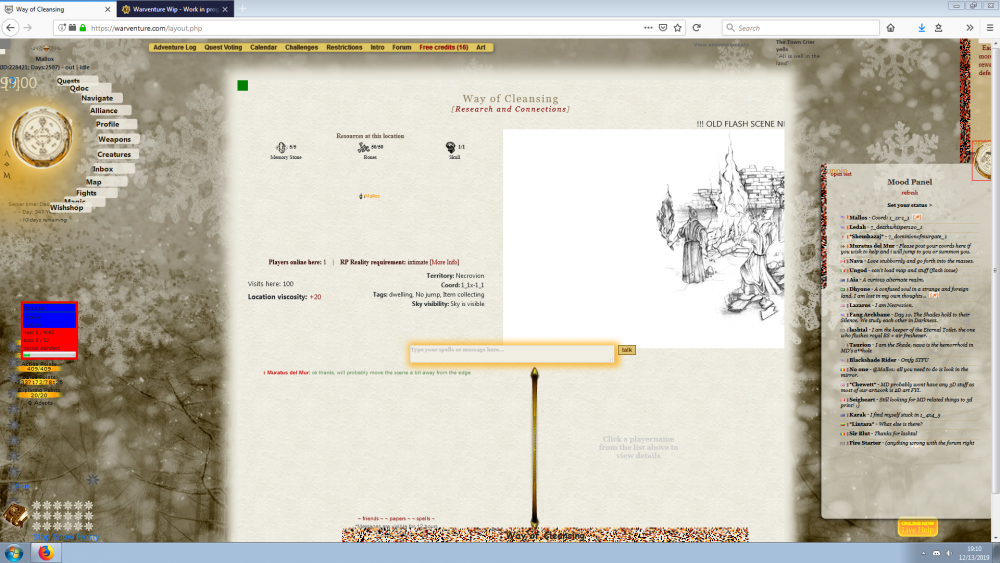Viewport: 1000px width, 563px height.
Task: Reload the page with the refresh icon
Action: point(696,28)
